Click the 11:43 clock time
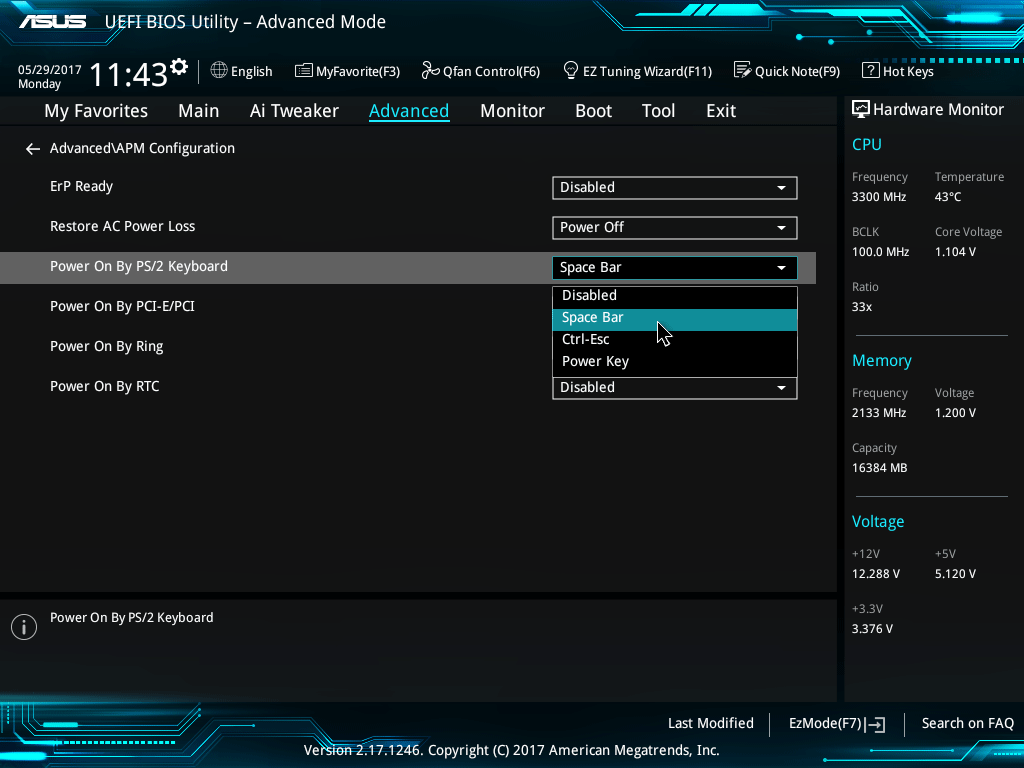The image size is (1024, 768). (129, 74)
